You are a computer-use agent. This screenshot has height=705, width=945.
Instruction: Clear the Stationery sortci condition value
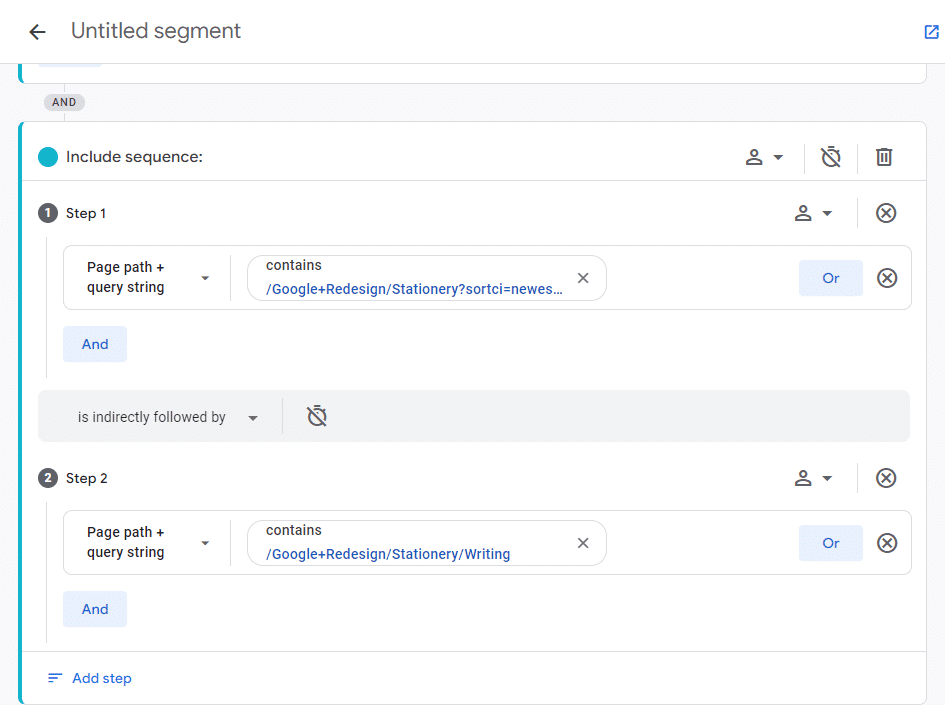(x=583, y=278)
